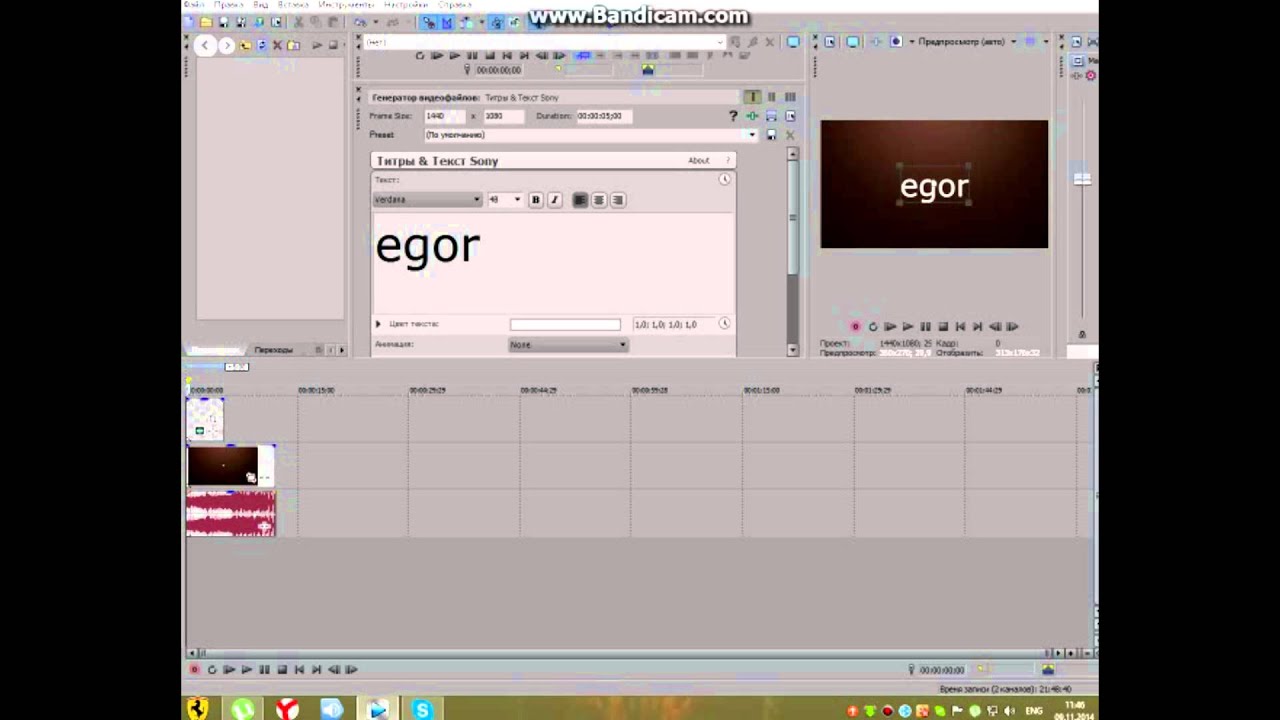Expand the text color section

378,324
